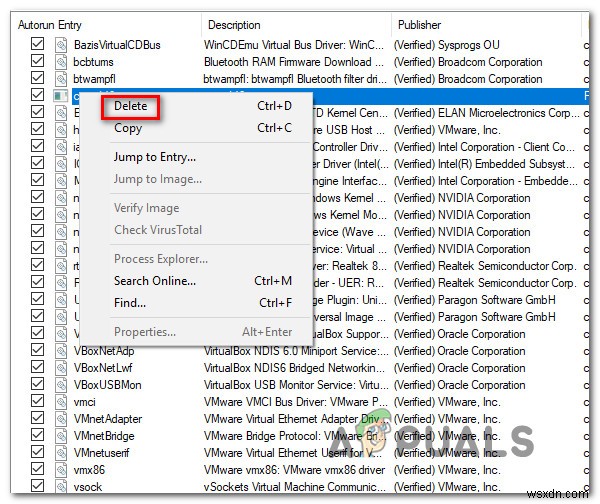Select the vmci entry name
The image size is (600, 504).
85,402
